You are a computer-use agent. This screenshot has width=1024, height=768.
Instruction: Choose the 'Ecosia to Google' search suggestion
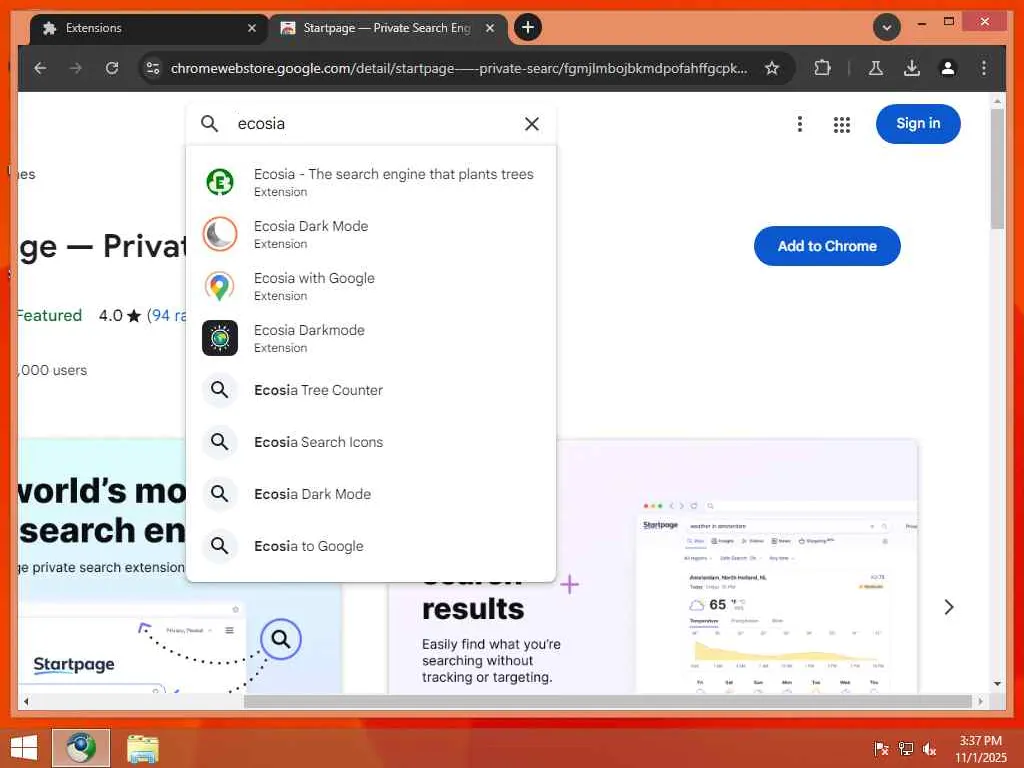(371, 546)
